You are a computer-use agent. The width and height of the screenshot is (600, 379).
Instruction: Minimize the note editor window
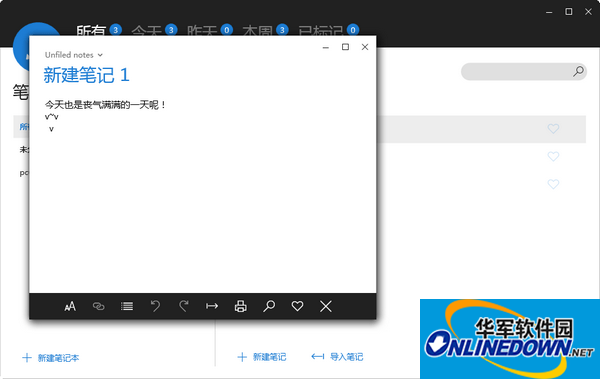[326, 47]
